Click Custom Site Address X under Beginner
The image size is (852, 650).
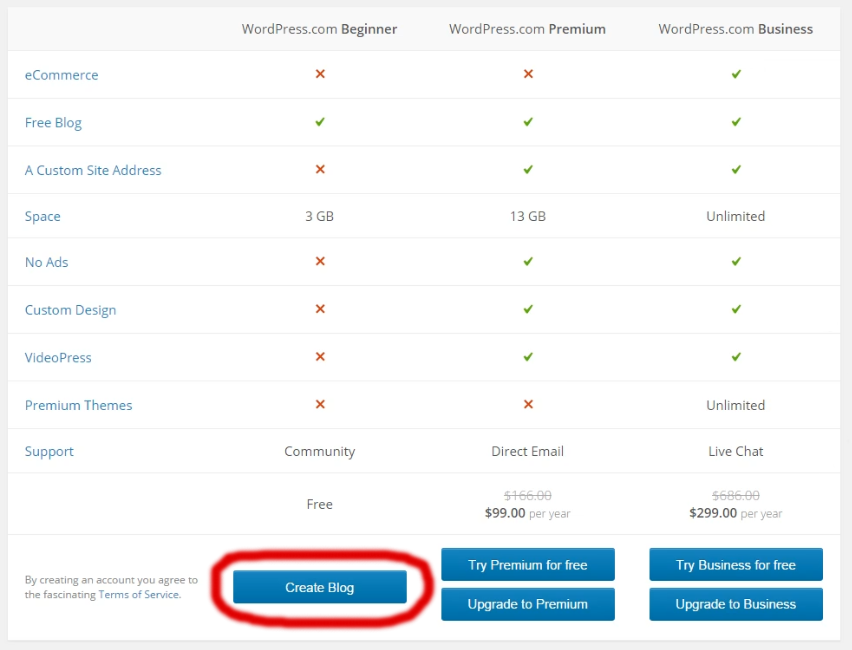320,169
